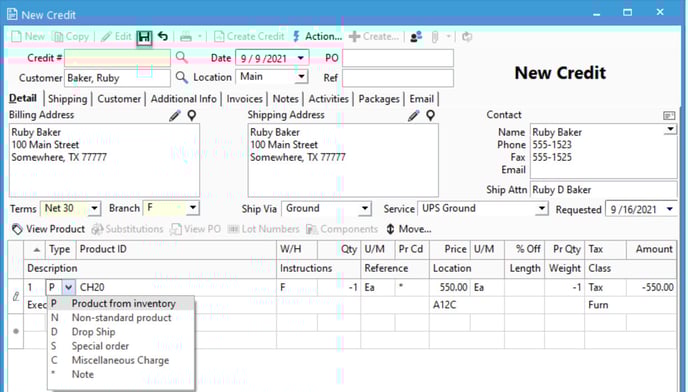The height and width of the screenshot is (392, 688).
Task: Open the Branch dropdown
Action: point(193,207)
